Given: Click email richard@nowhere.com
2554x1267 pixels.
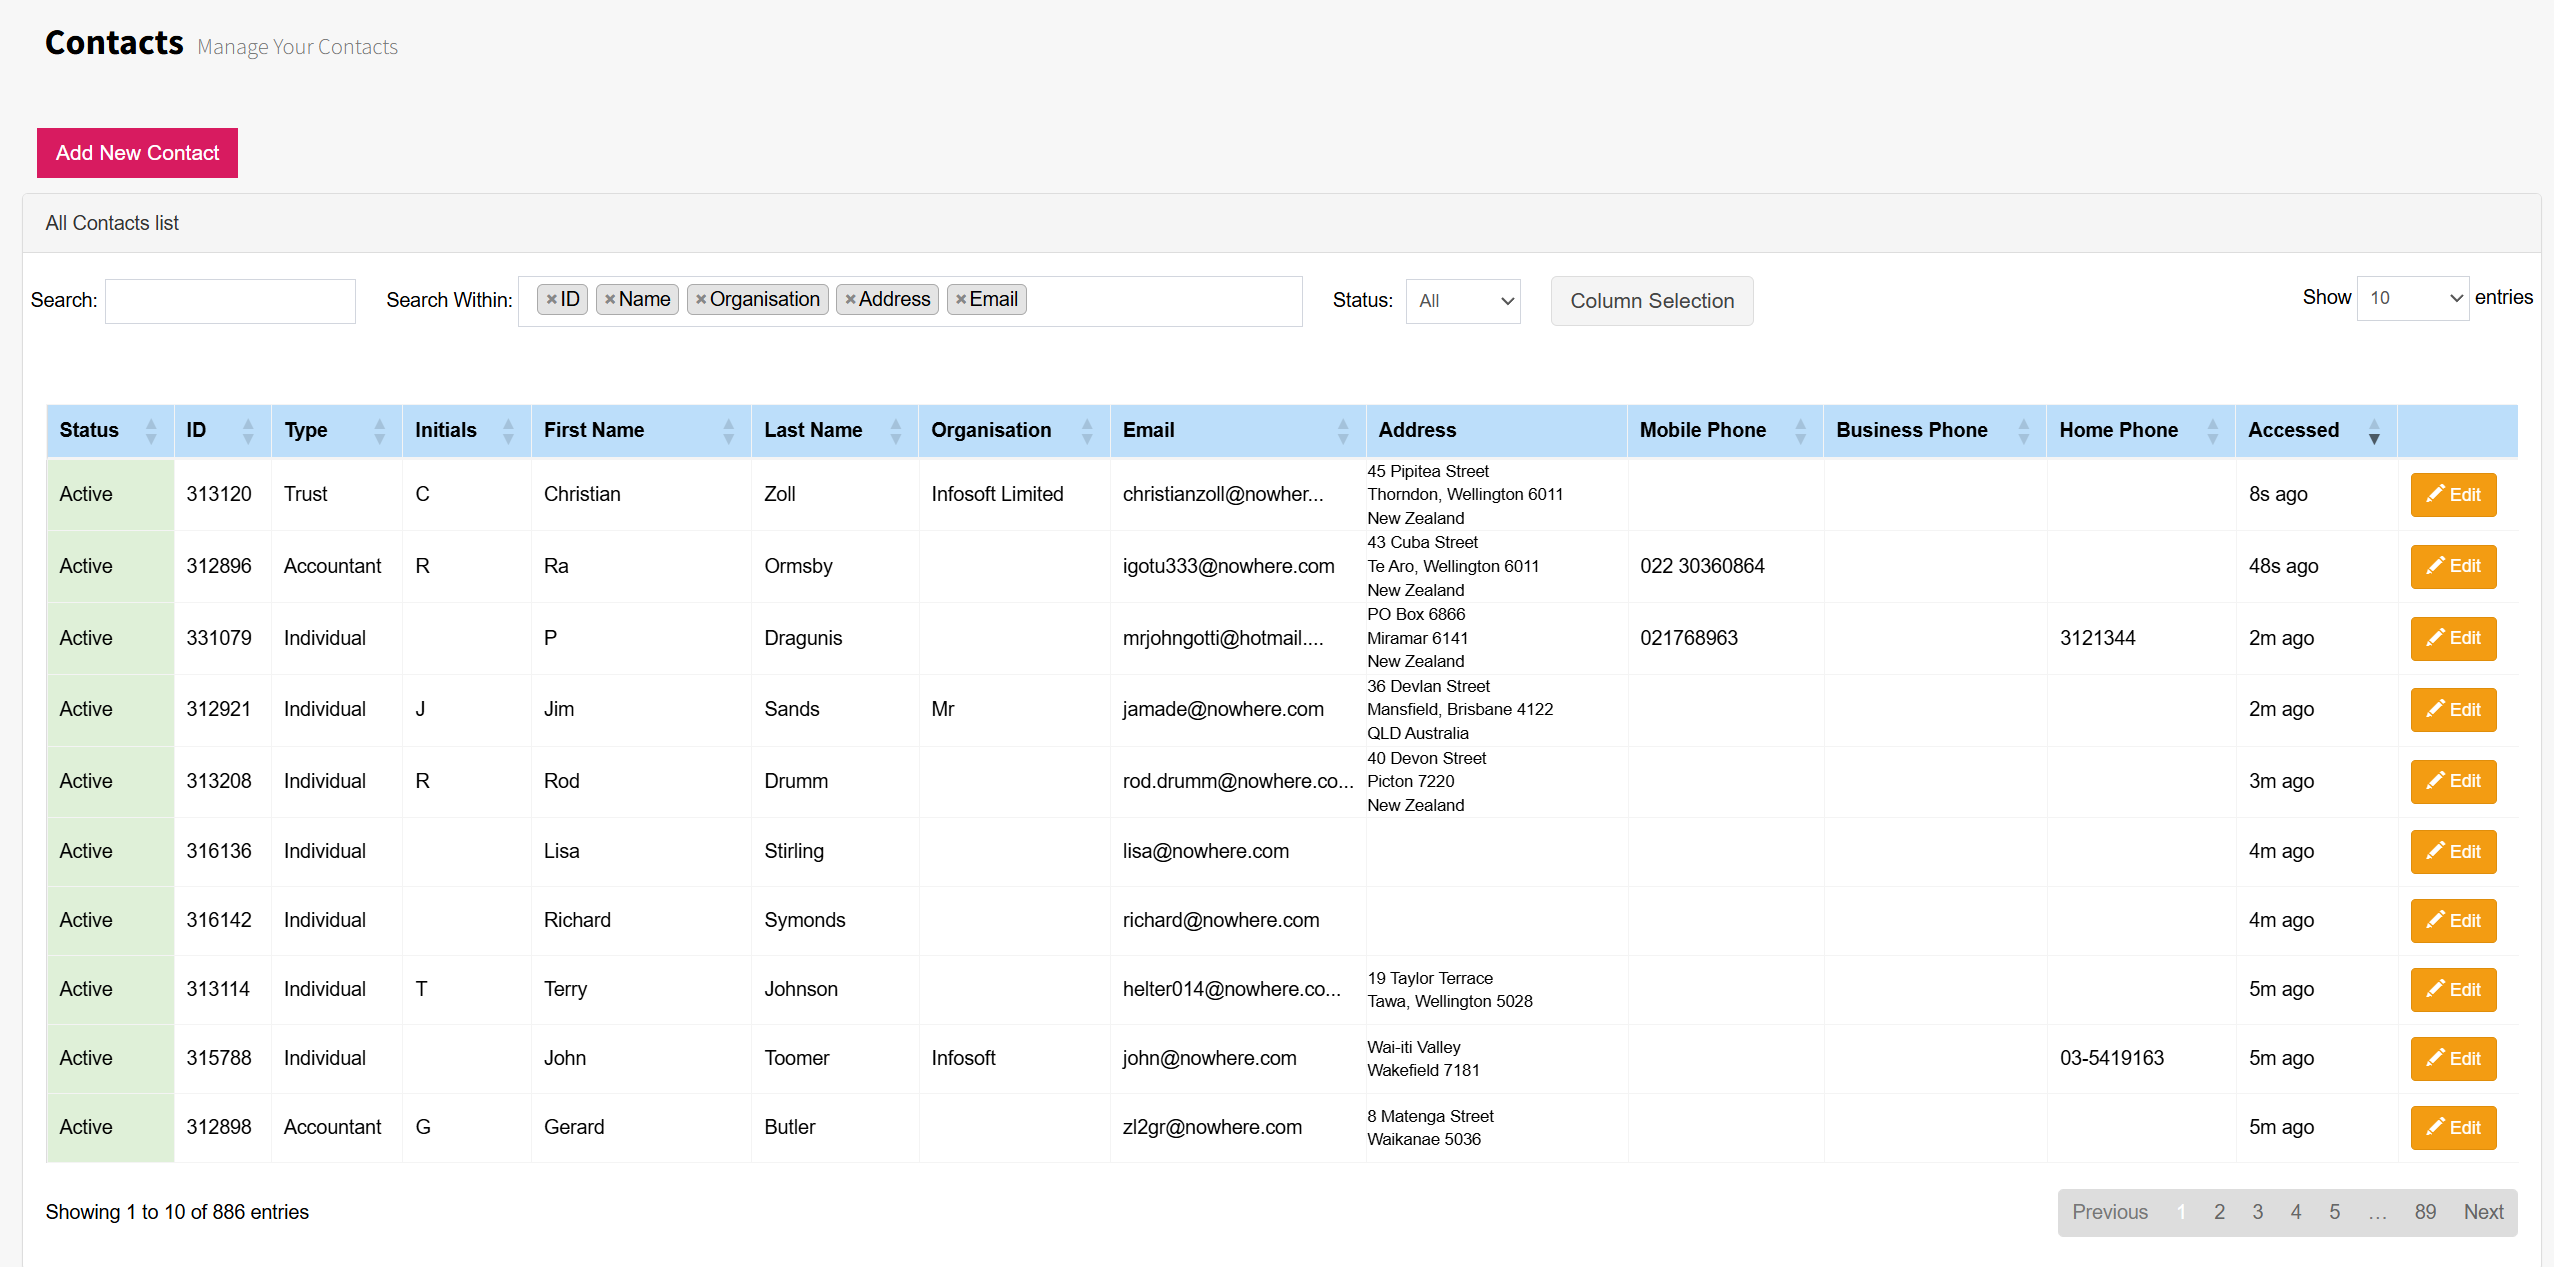Looking at the screenshot, I should click(x=1220, y=920).
